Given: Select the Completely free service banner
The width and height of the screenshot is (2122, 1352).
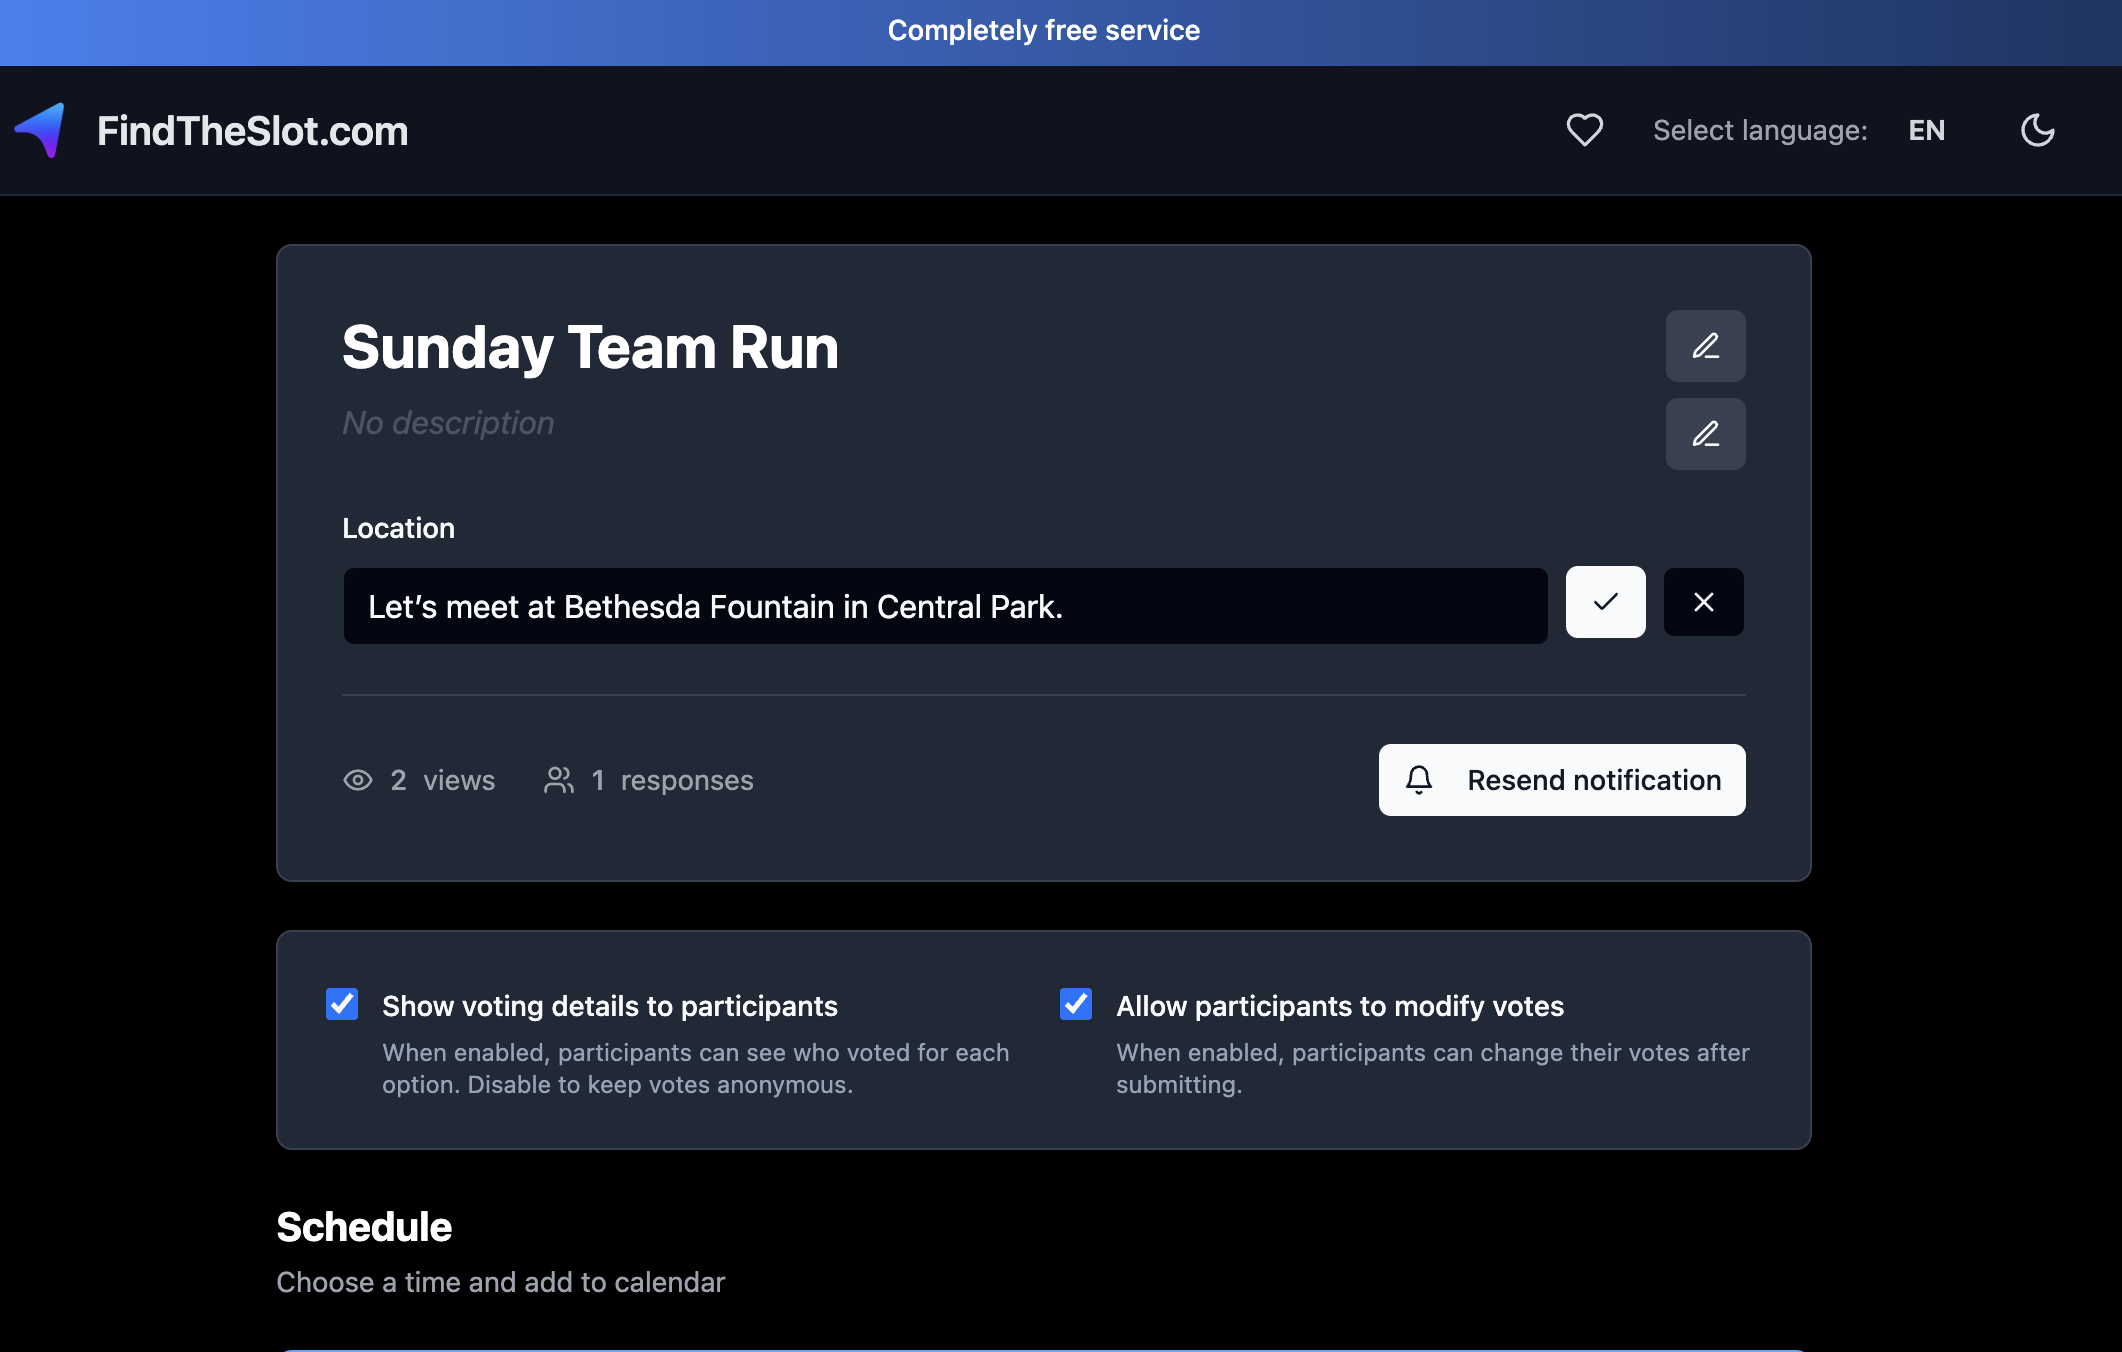Looking at the screenshot, I should (1044, 30).
